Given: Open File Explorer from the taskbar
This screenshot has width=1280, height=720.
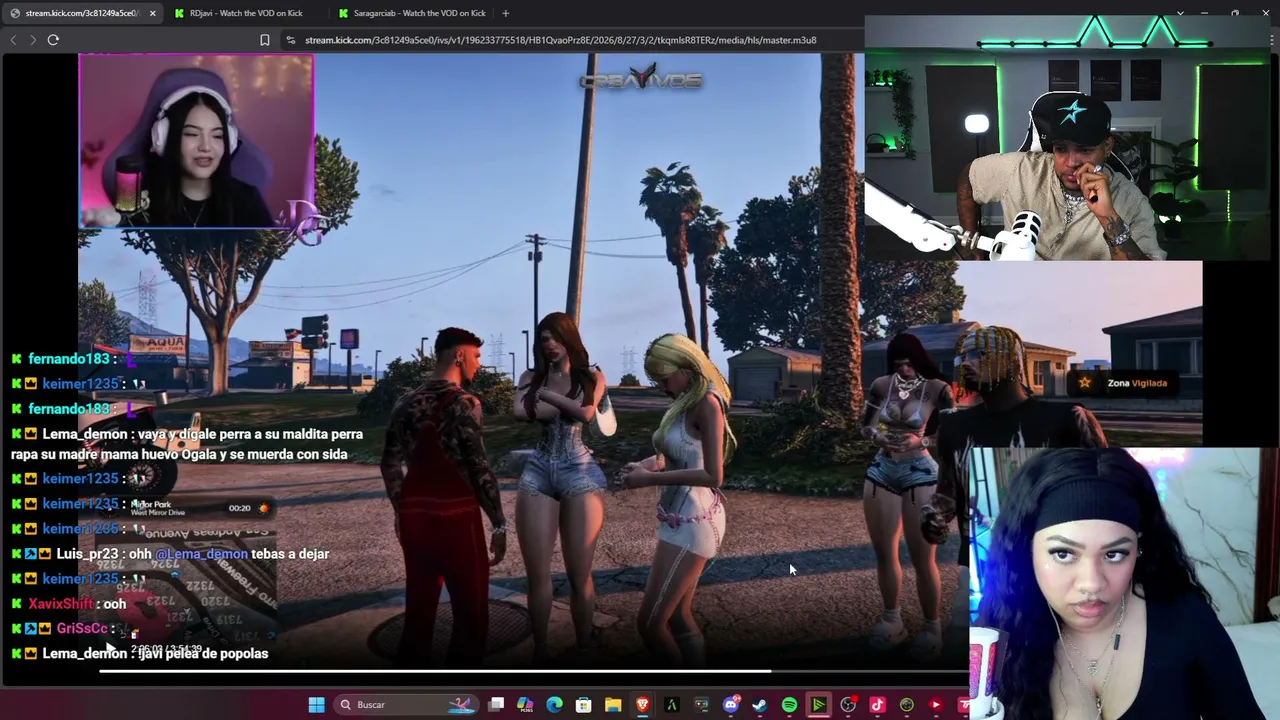Looking at the screenshot, I should [613, 705].
